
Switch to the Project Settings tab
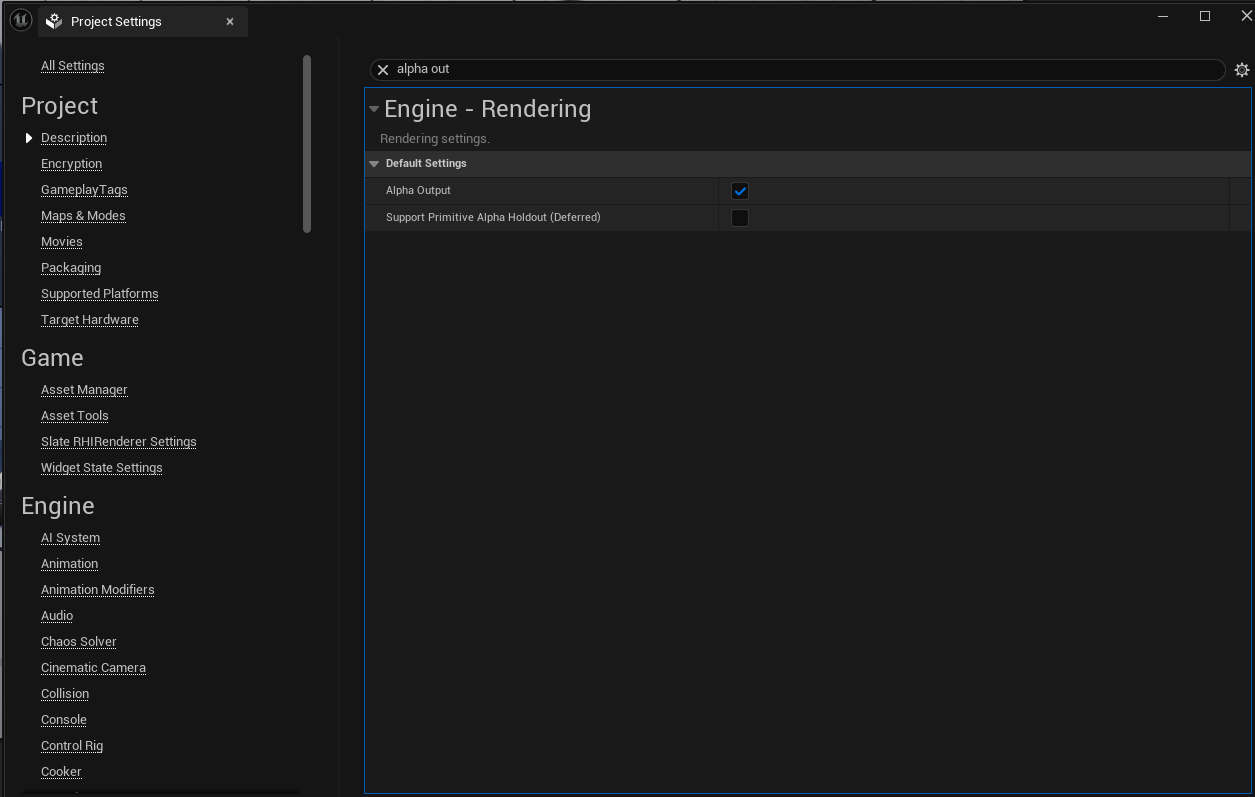[x=116, y=21]
